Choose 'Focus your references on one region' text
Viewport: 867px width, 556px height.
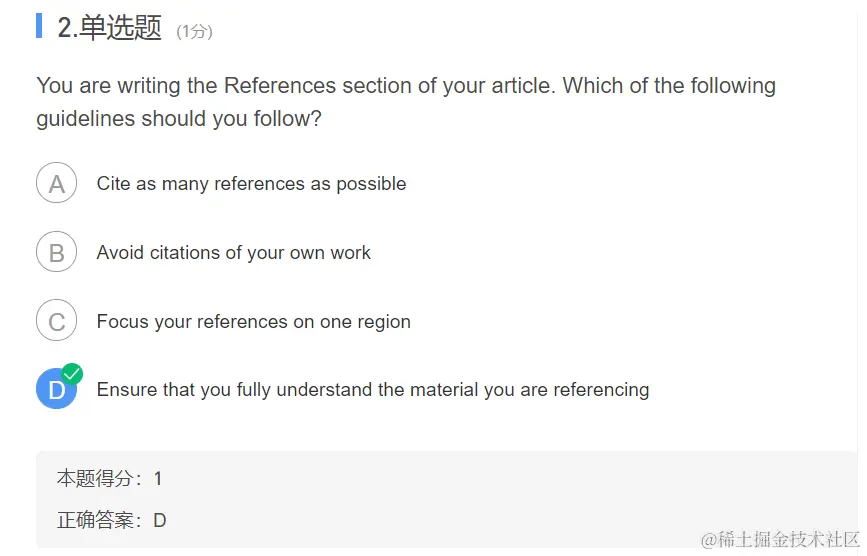[254, 322]
